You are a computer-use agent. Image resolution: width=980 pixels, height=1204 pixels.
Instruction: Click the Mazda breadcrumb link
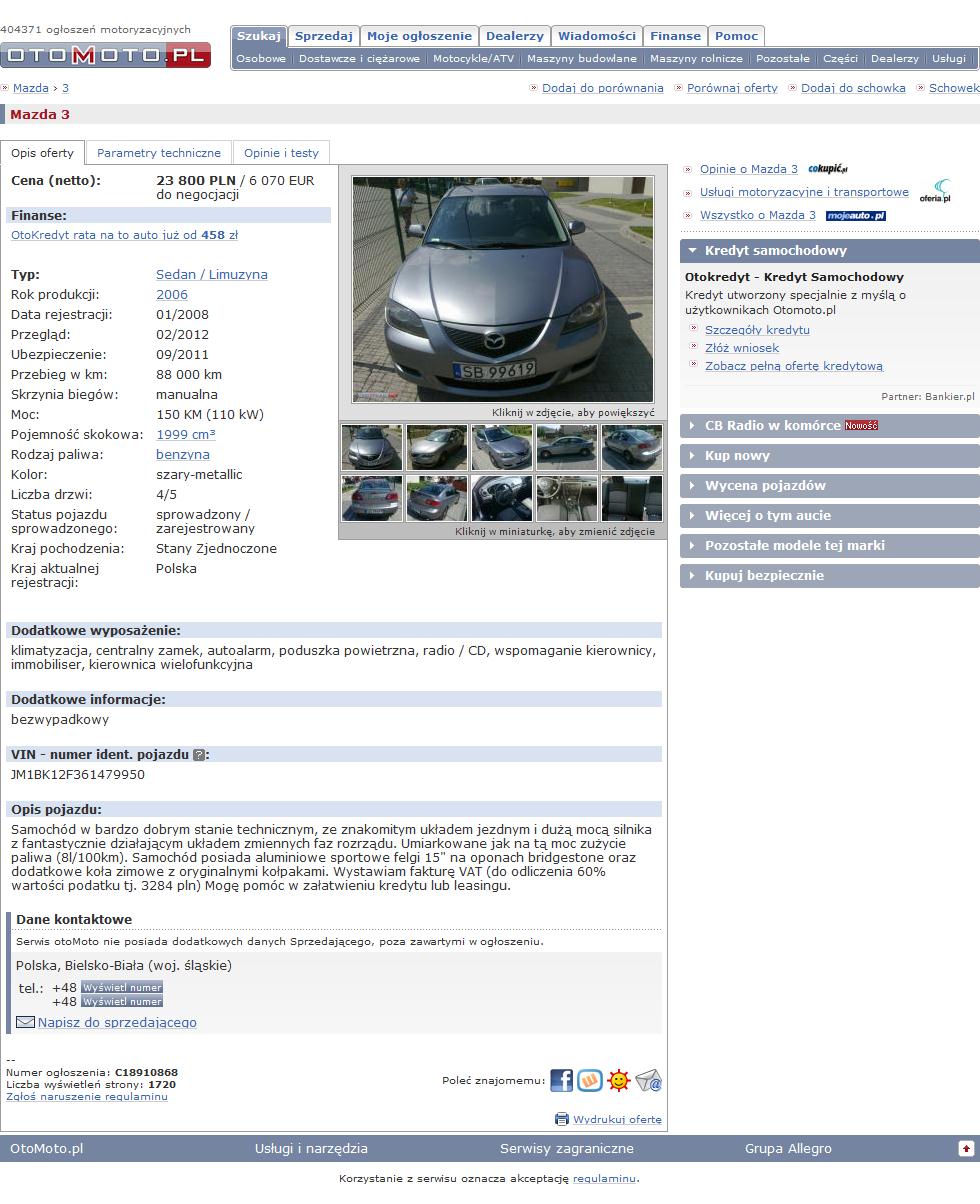pos(30,88)
